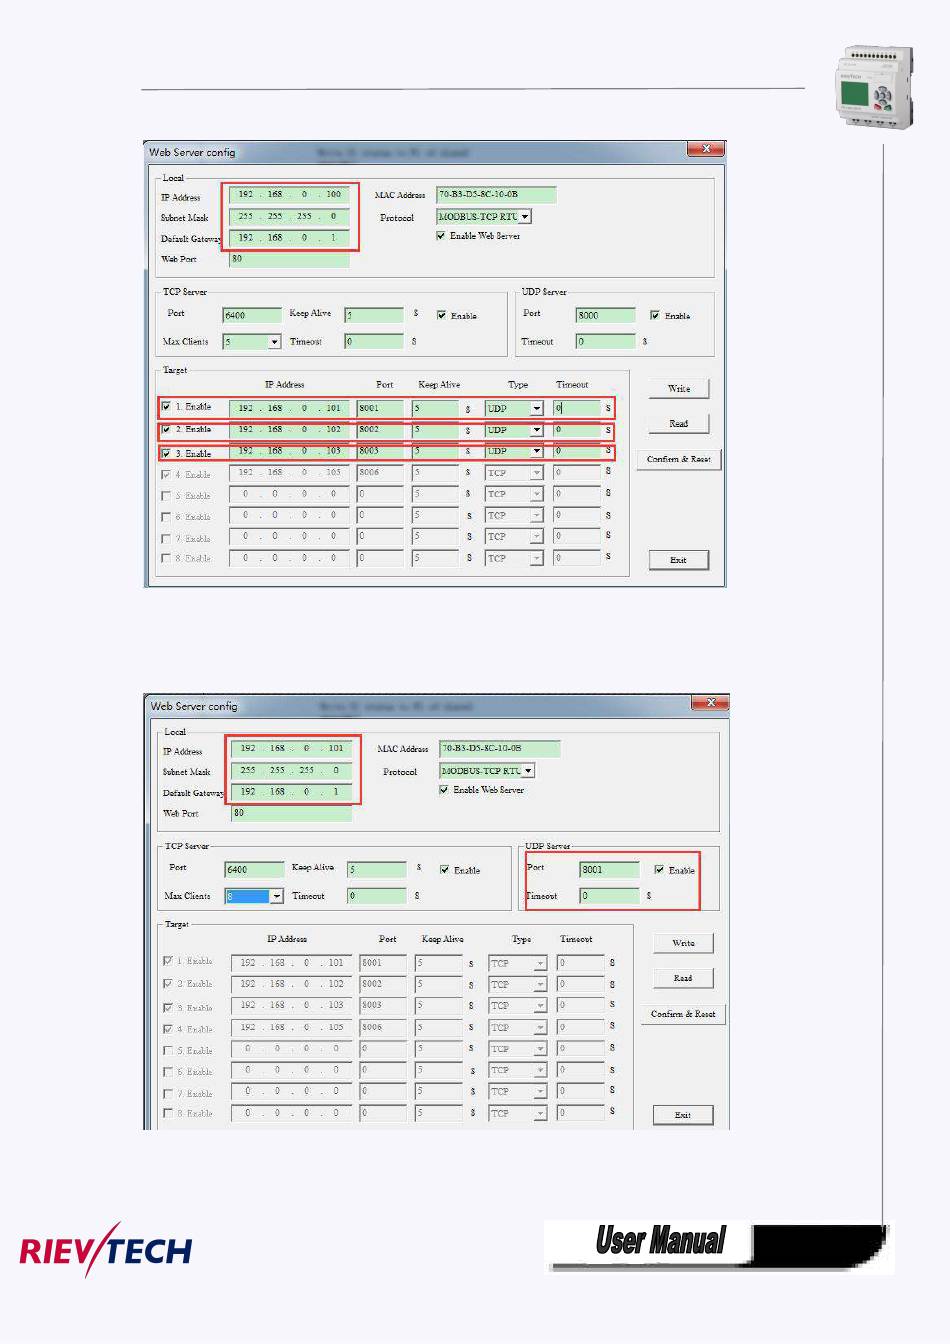The image size is (950, 1344).
Task: Click Write button in lower dialog
Action: (x=683, y=943)
